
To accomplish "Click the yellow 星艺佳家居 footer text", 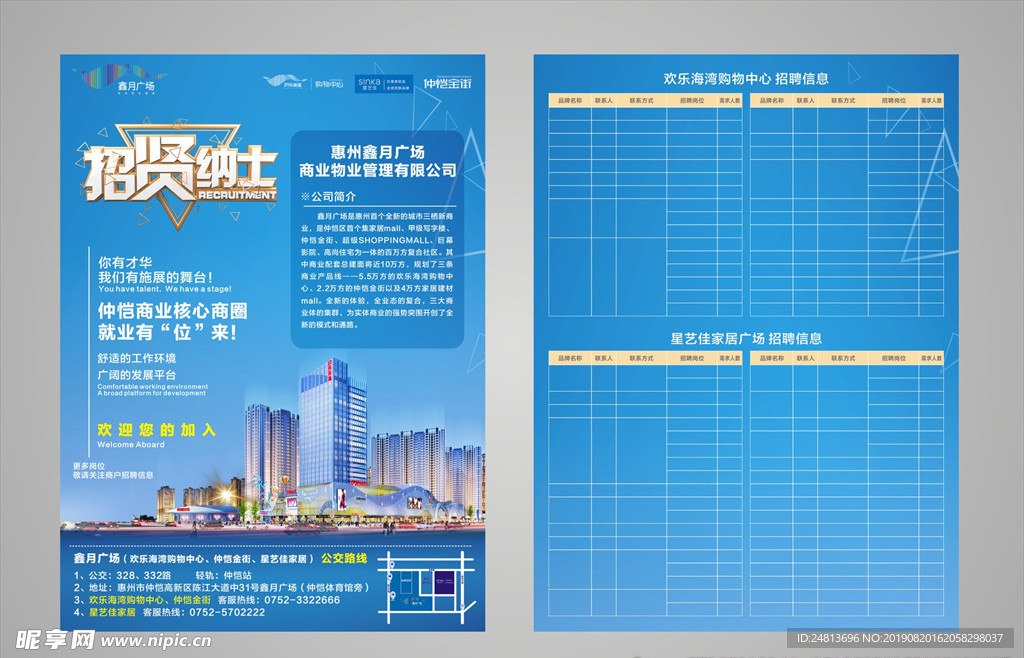I will tap(112, 612).
